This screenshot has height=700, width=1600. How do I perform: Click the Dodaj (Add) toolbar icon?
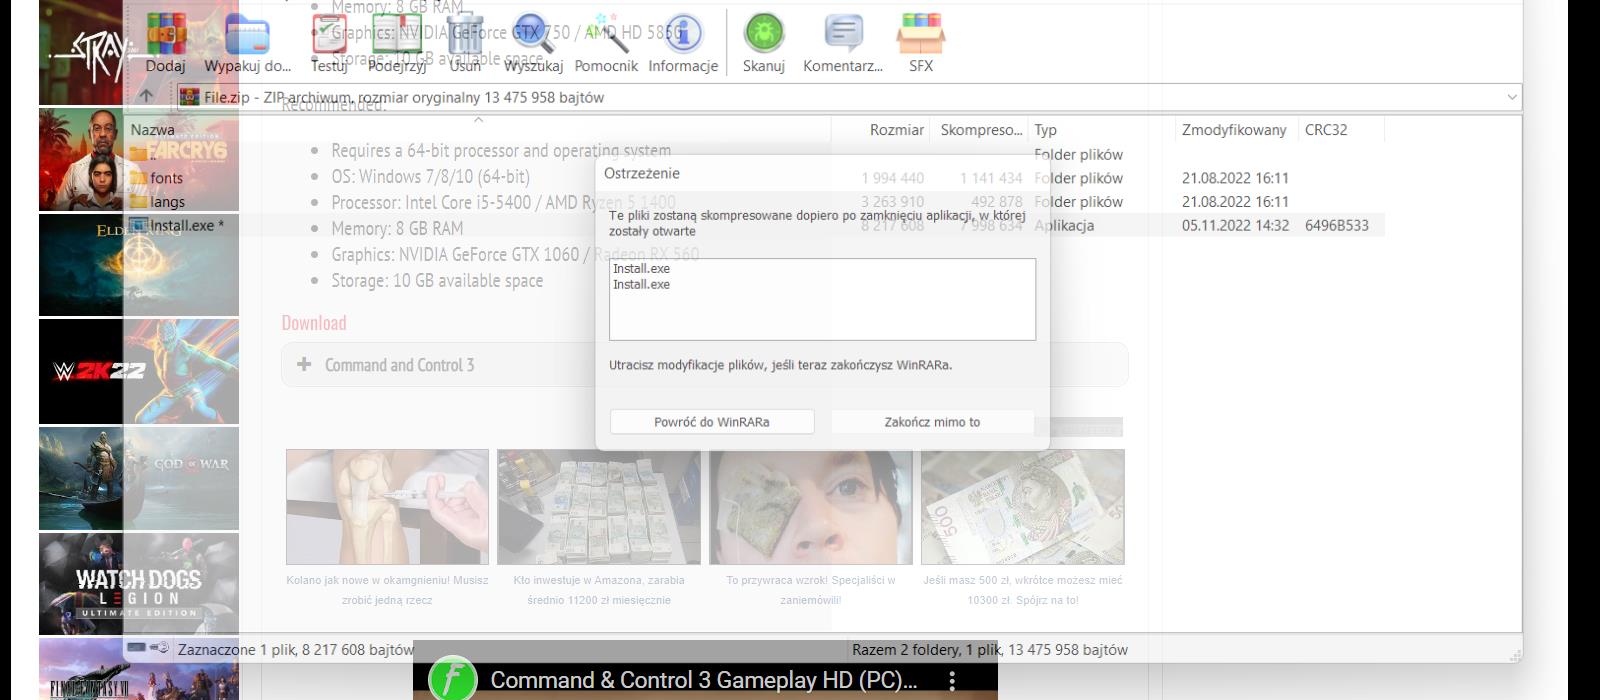[x=165, y=40]
